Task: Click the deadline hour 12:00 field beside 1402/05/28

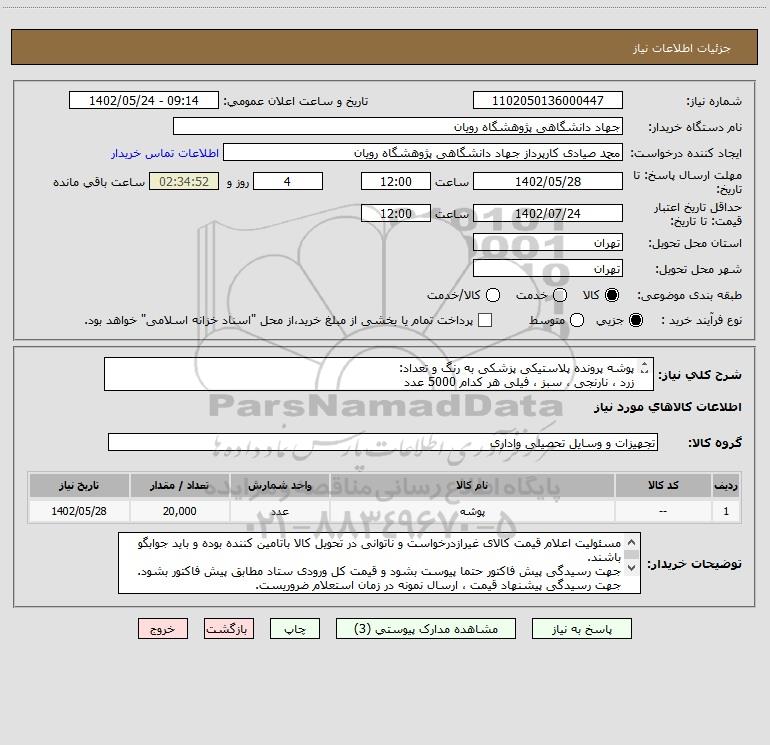Action: click(x=396, y=181)
